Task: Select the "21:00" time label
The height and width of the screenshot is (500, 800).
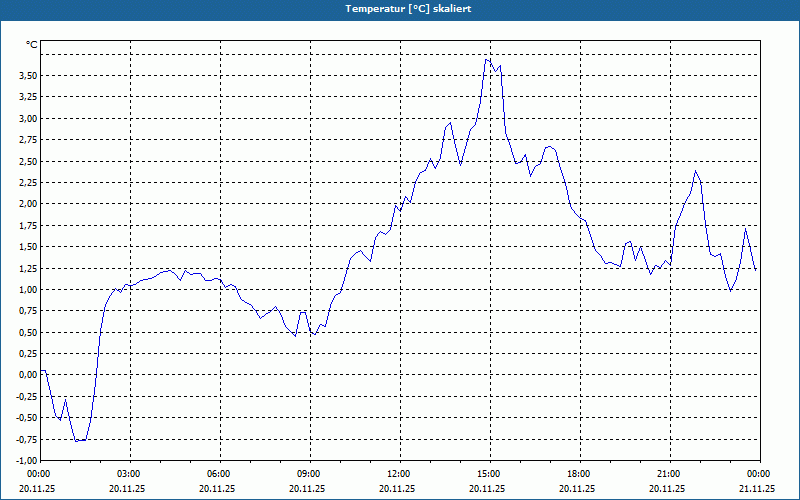Action: pyautogui.click(x=668, y=474)
